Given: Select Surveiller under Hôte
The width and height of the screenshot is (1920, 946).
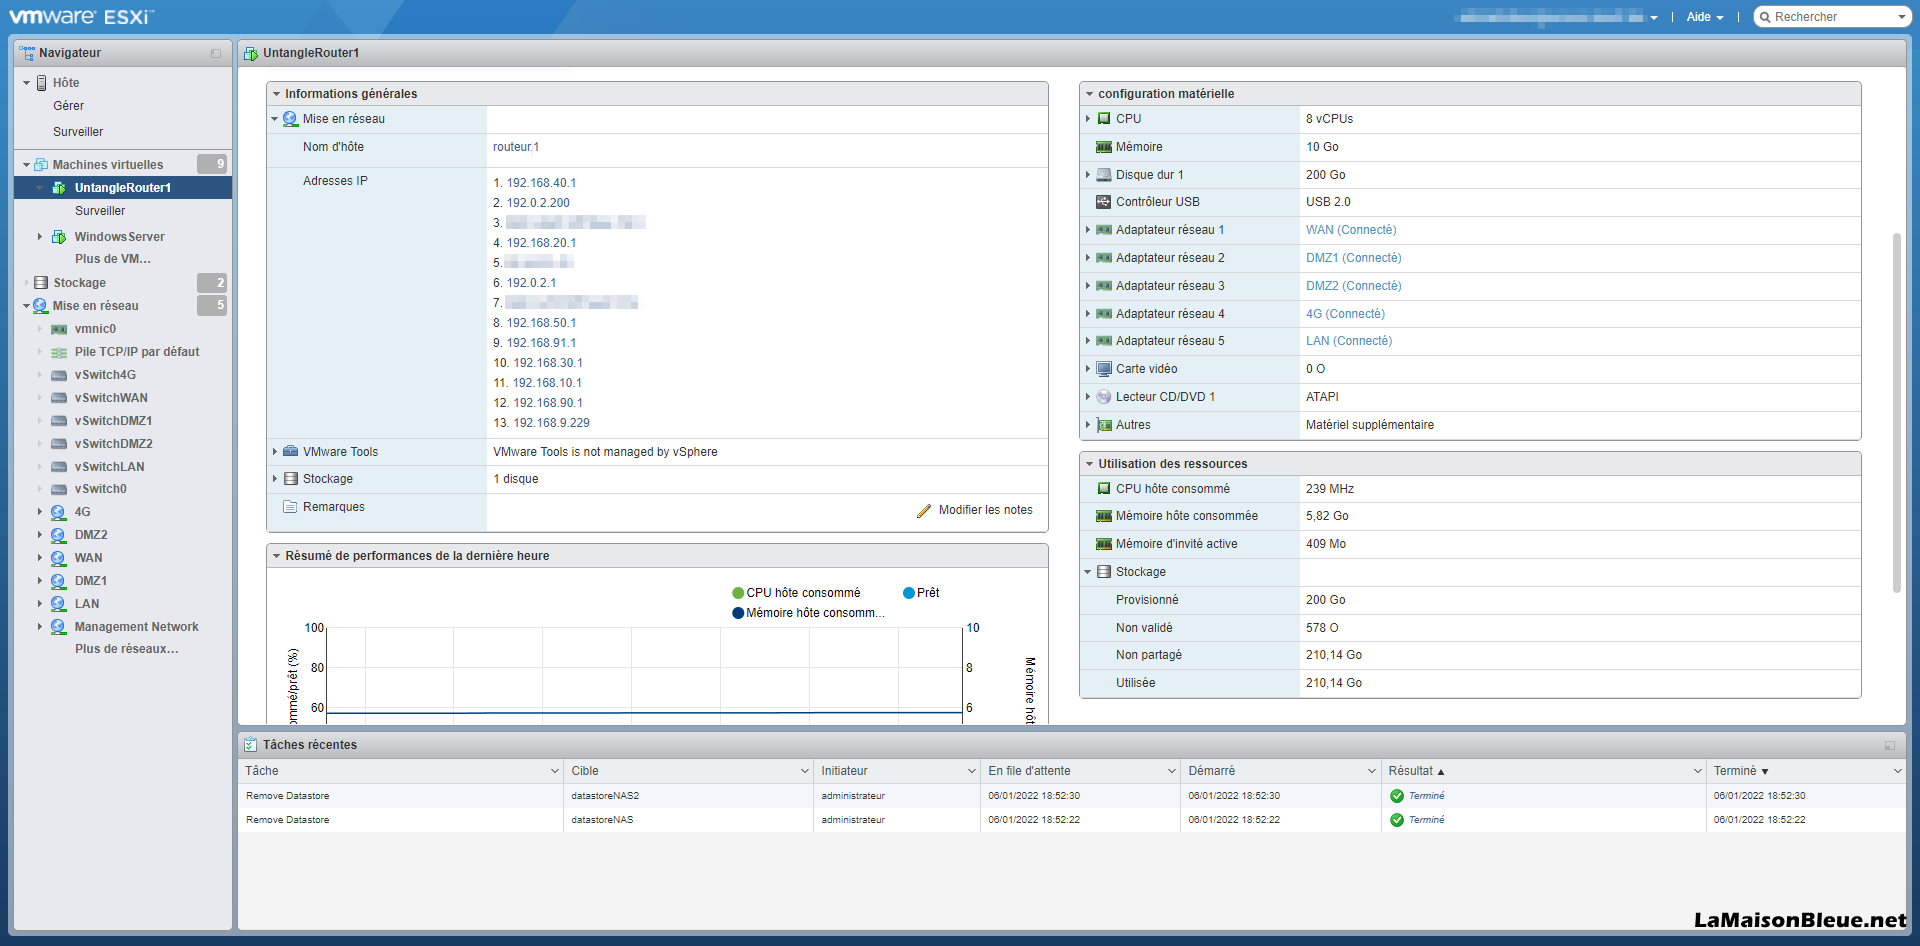Looking at the screenshot, I should (x=78, y=132).
